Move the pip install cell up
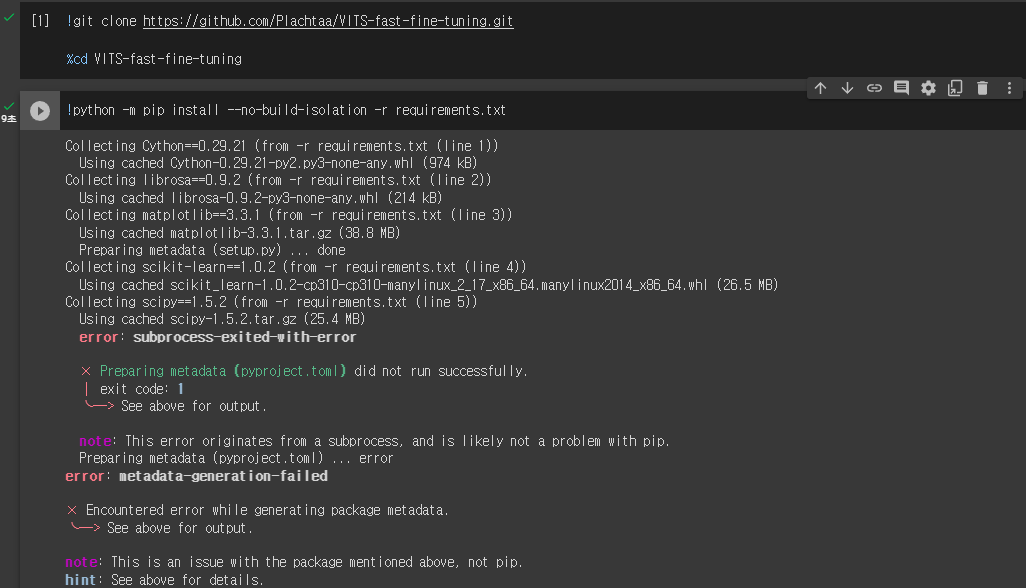Image resolution: width=1026 pixels, height=588 pixels. (x=820, y=88)
